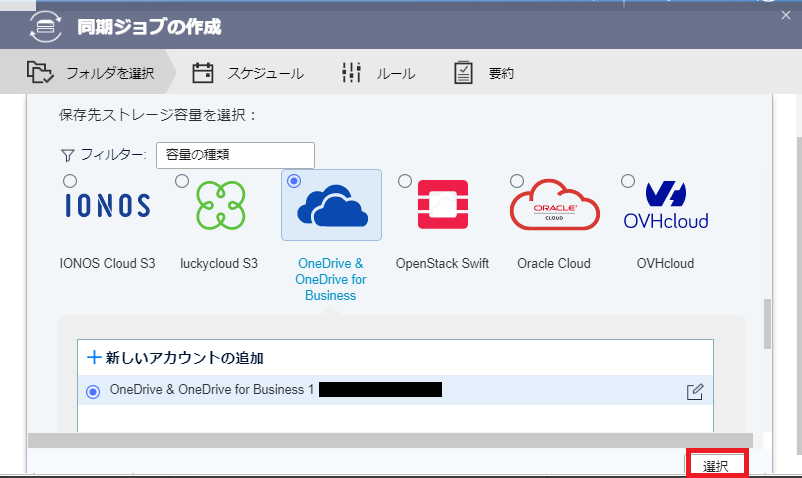
Task: Click the OpenStack Swift label
Action: (442, 263)
